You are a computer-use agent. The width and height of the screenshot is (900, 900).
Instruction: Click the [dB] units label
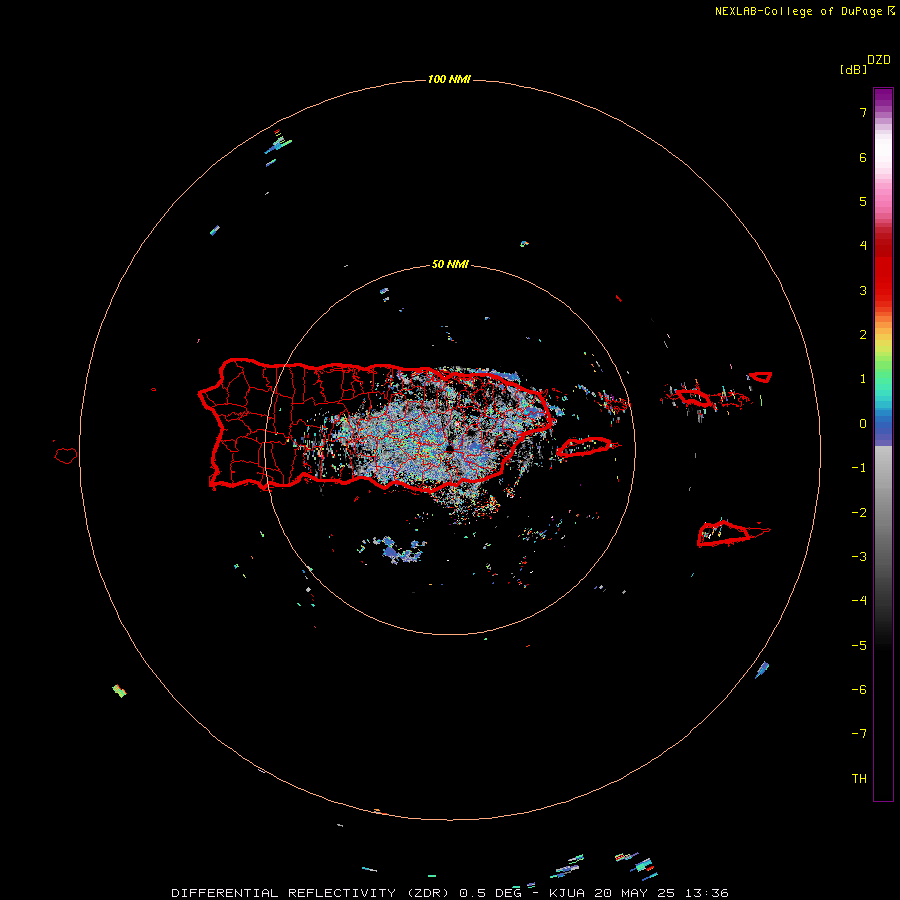(853, 69)
